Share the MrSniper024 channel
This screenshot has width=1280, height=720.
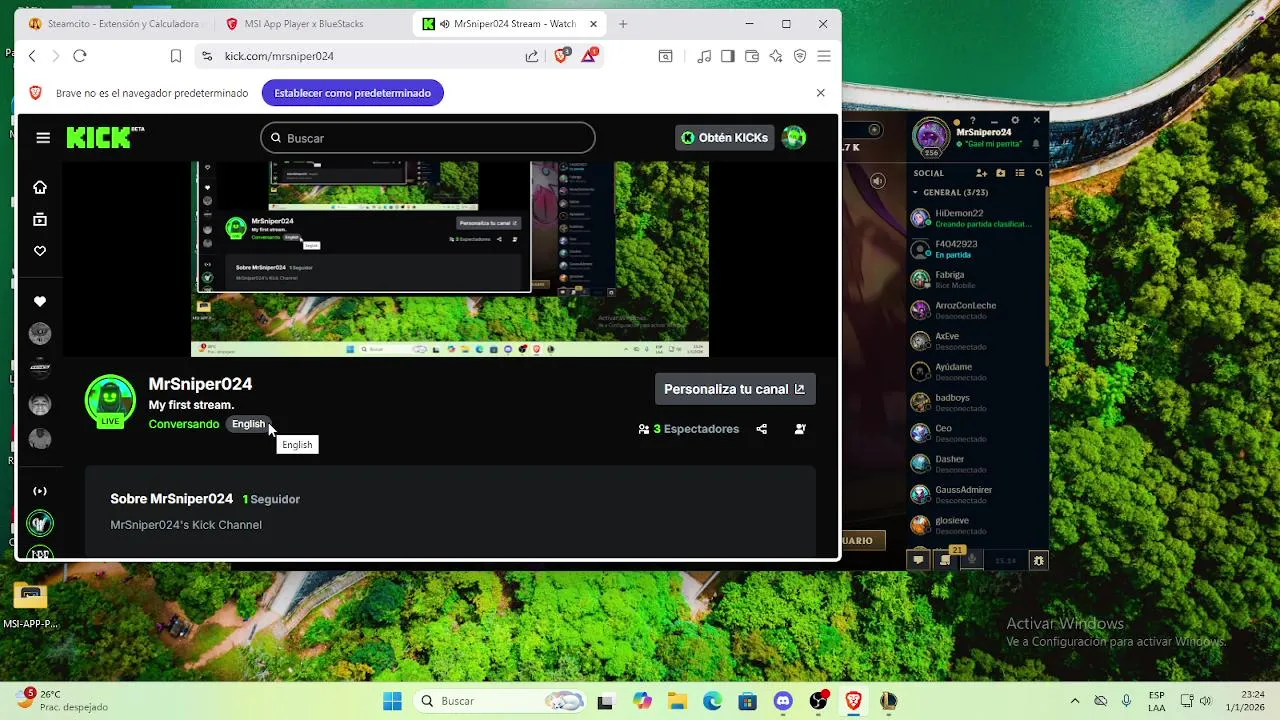pos(762,429)
